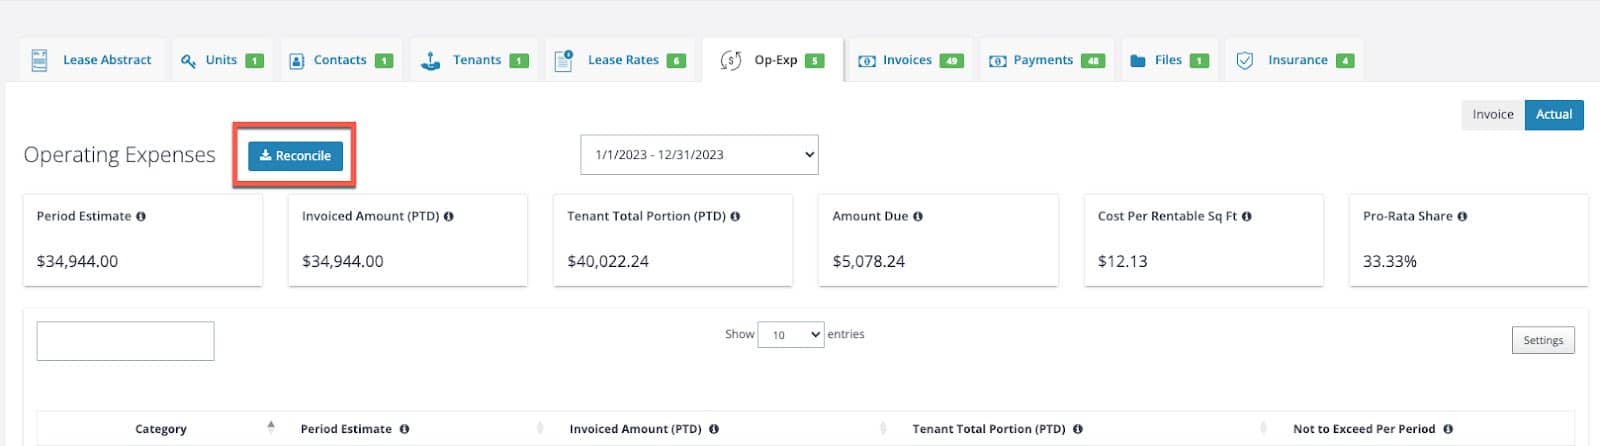Click the Period Estimate info icon in card

(x=141, y=216)
